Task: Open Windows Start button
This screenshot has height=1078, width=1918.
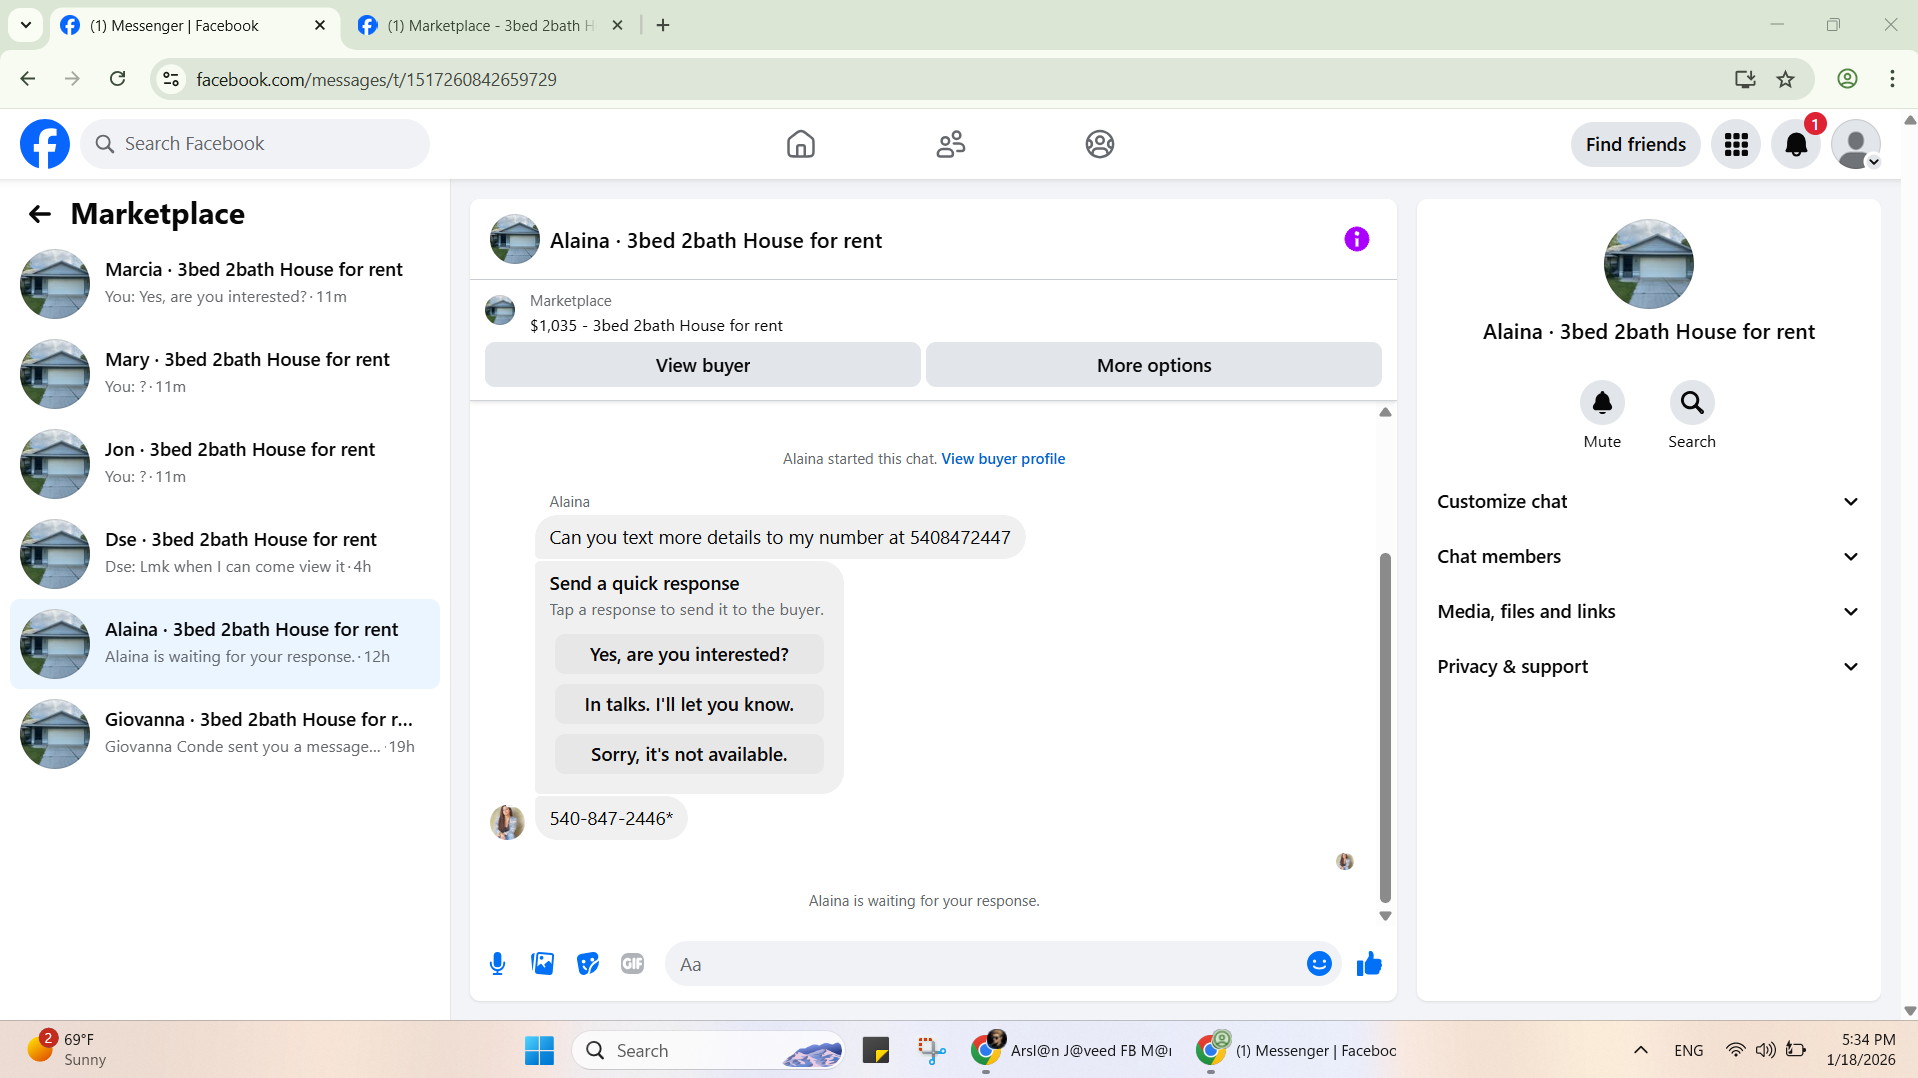Action: click(539, 1050)
